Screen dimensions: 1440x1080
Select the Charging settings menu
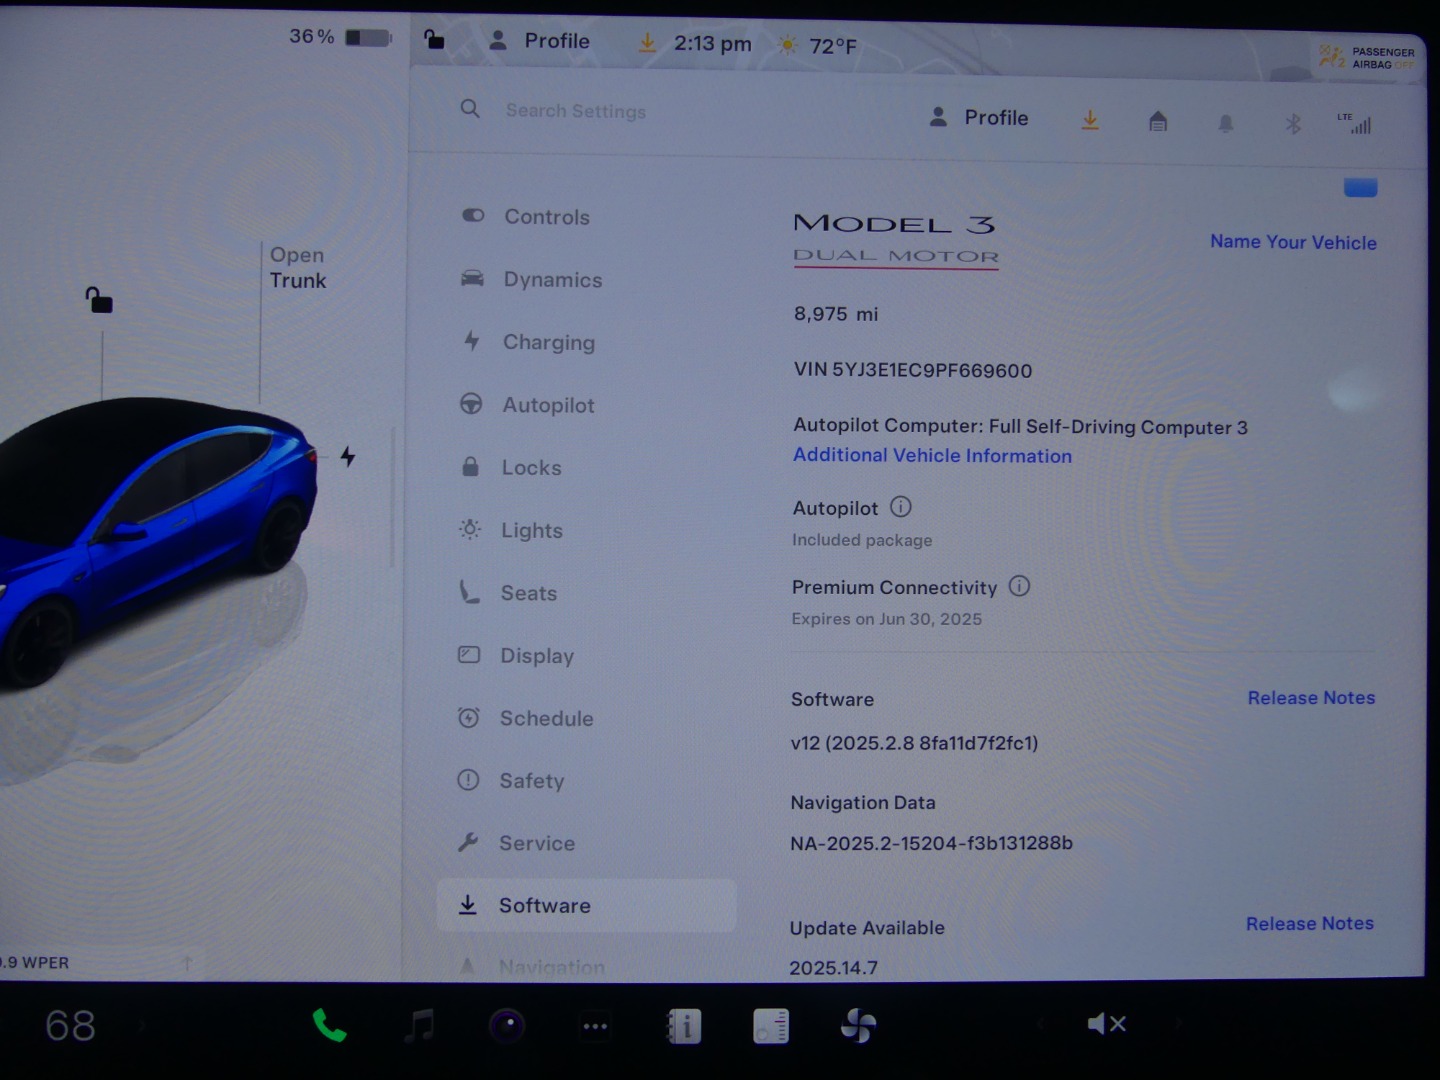pos(548,342)
